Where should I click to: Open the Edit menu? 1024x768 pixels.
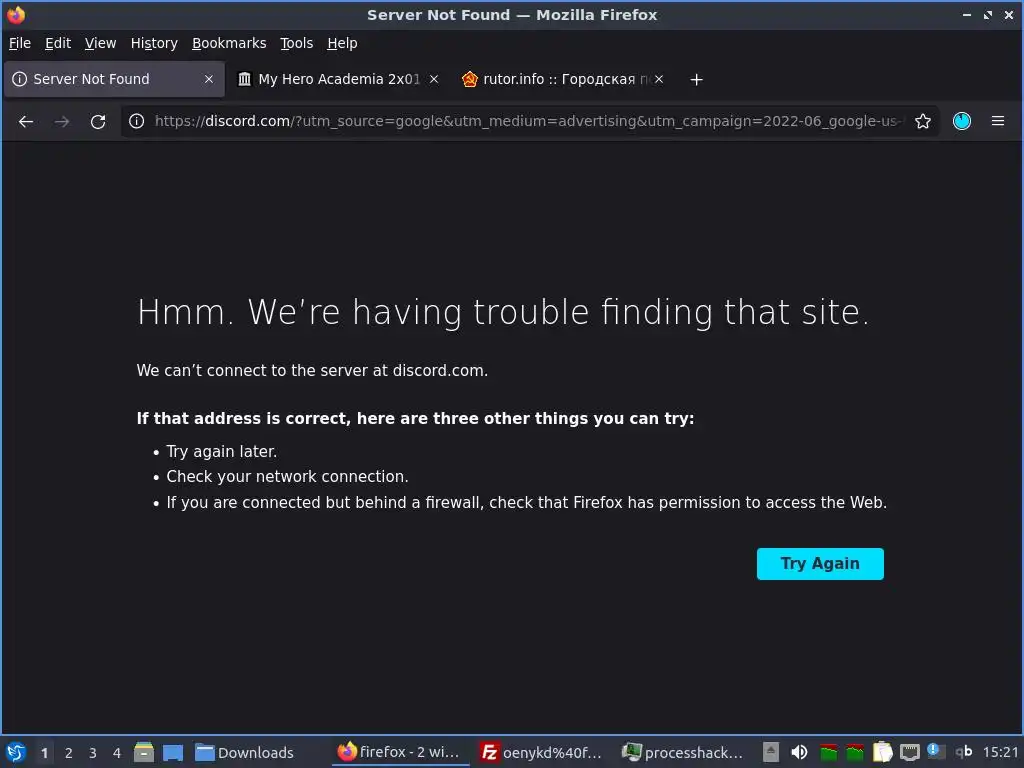57,43
